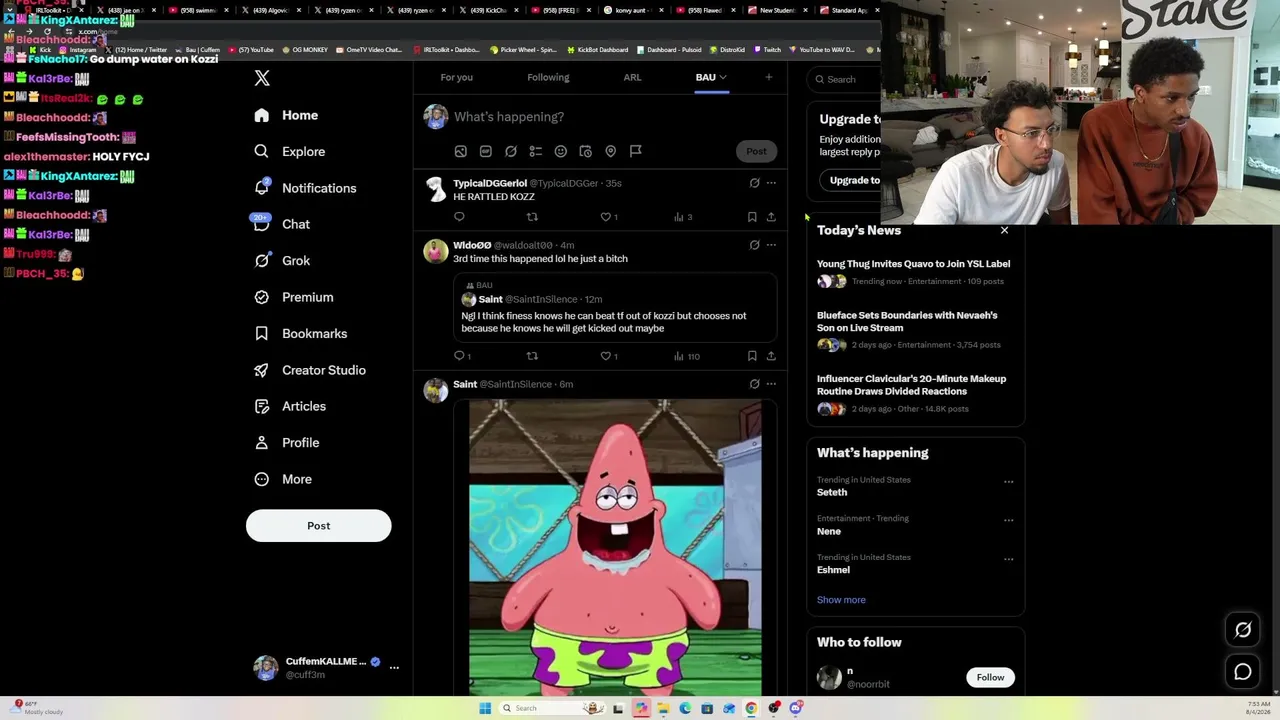Open more options on Wldo00's post
This screenshot has width=1280, height=720.
pos(771,245)
